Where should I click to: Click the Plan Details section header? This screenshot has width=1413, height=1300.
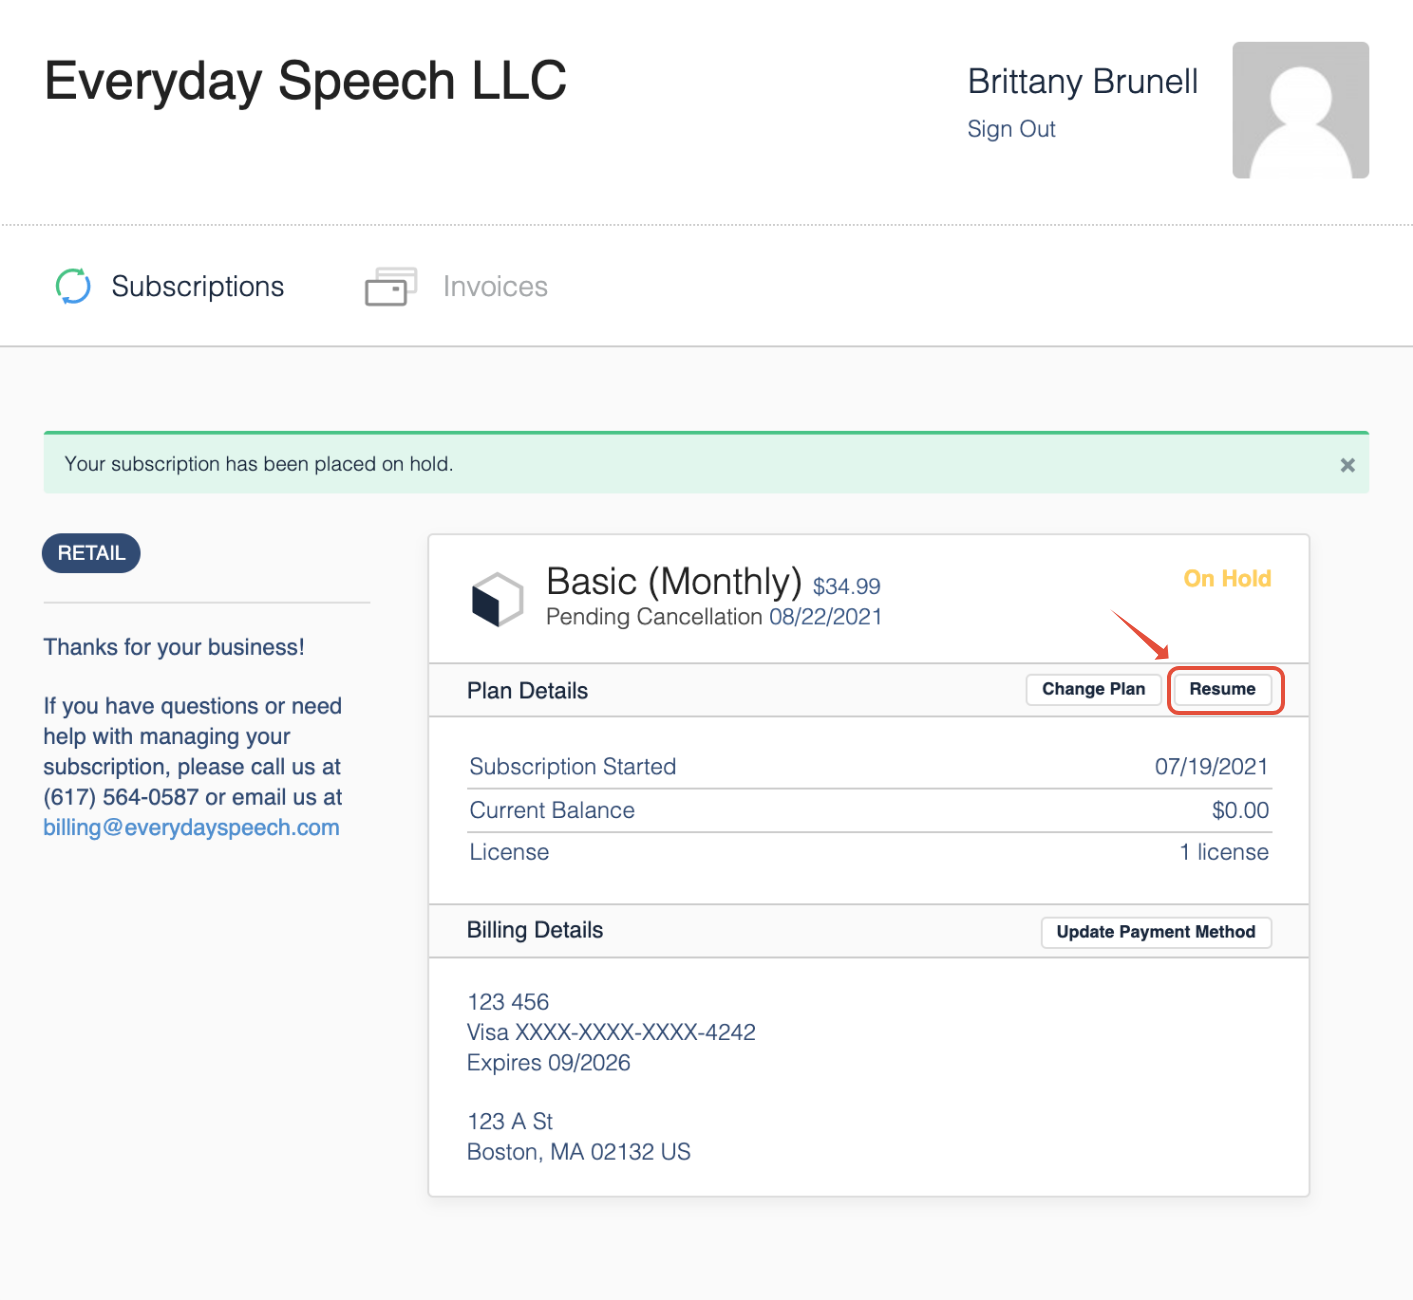527,691
